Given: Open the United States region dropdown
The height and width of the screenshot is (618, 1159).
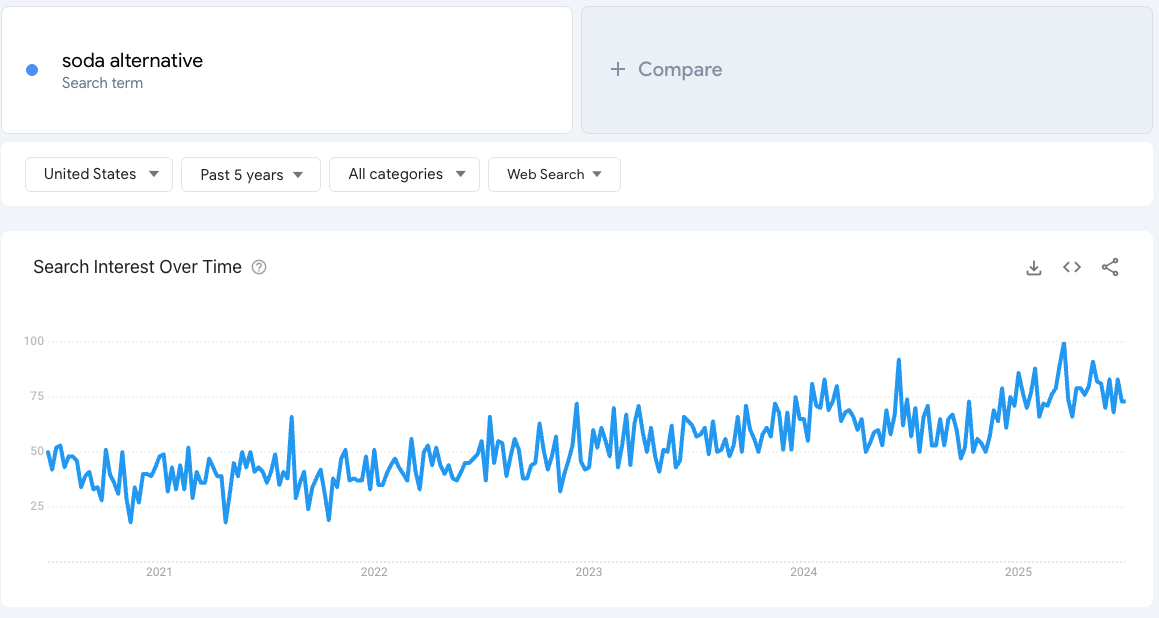Looking at the screenshot, I should 98,174.
